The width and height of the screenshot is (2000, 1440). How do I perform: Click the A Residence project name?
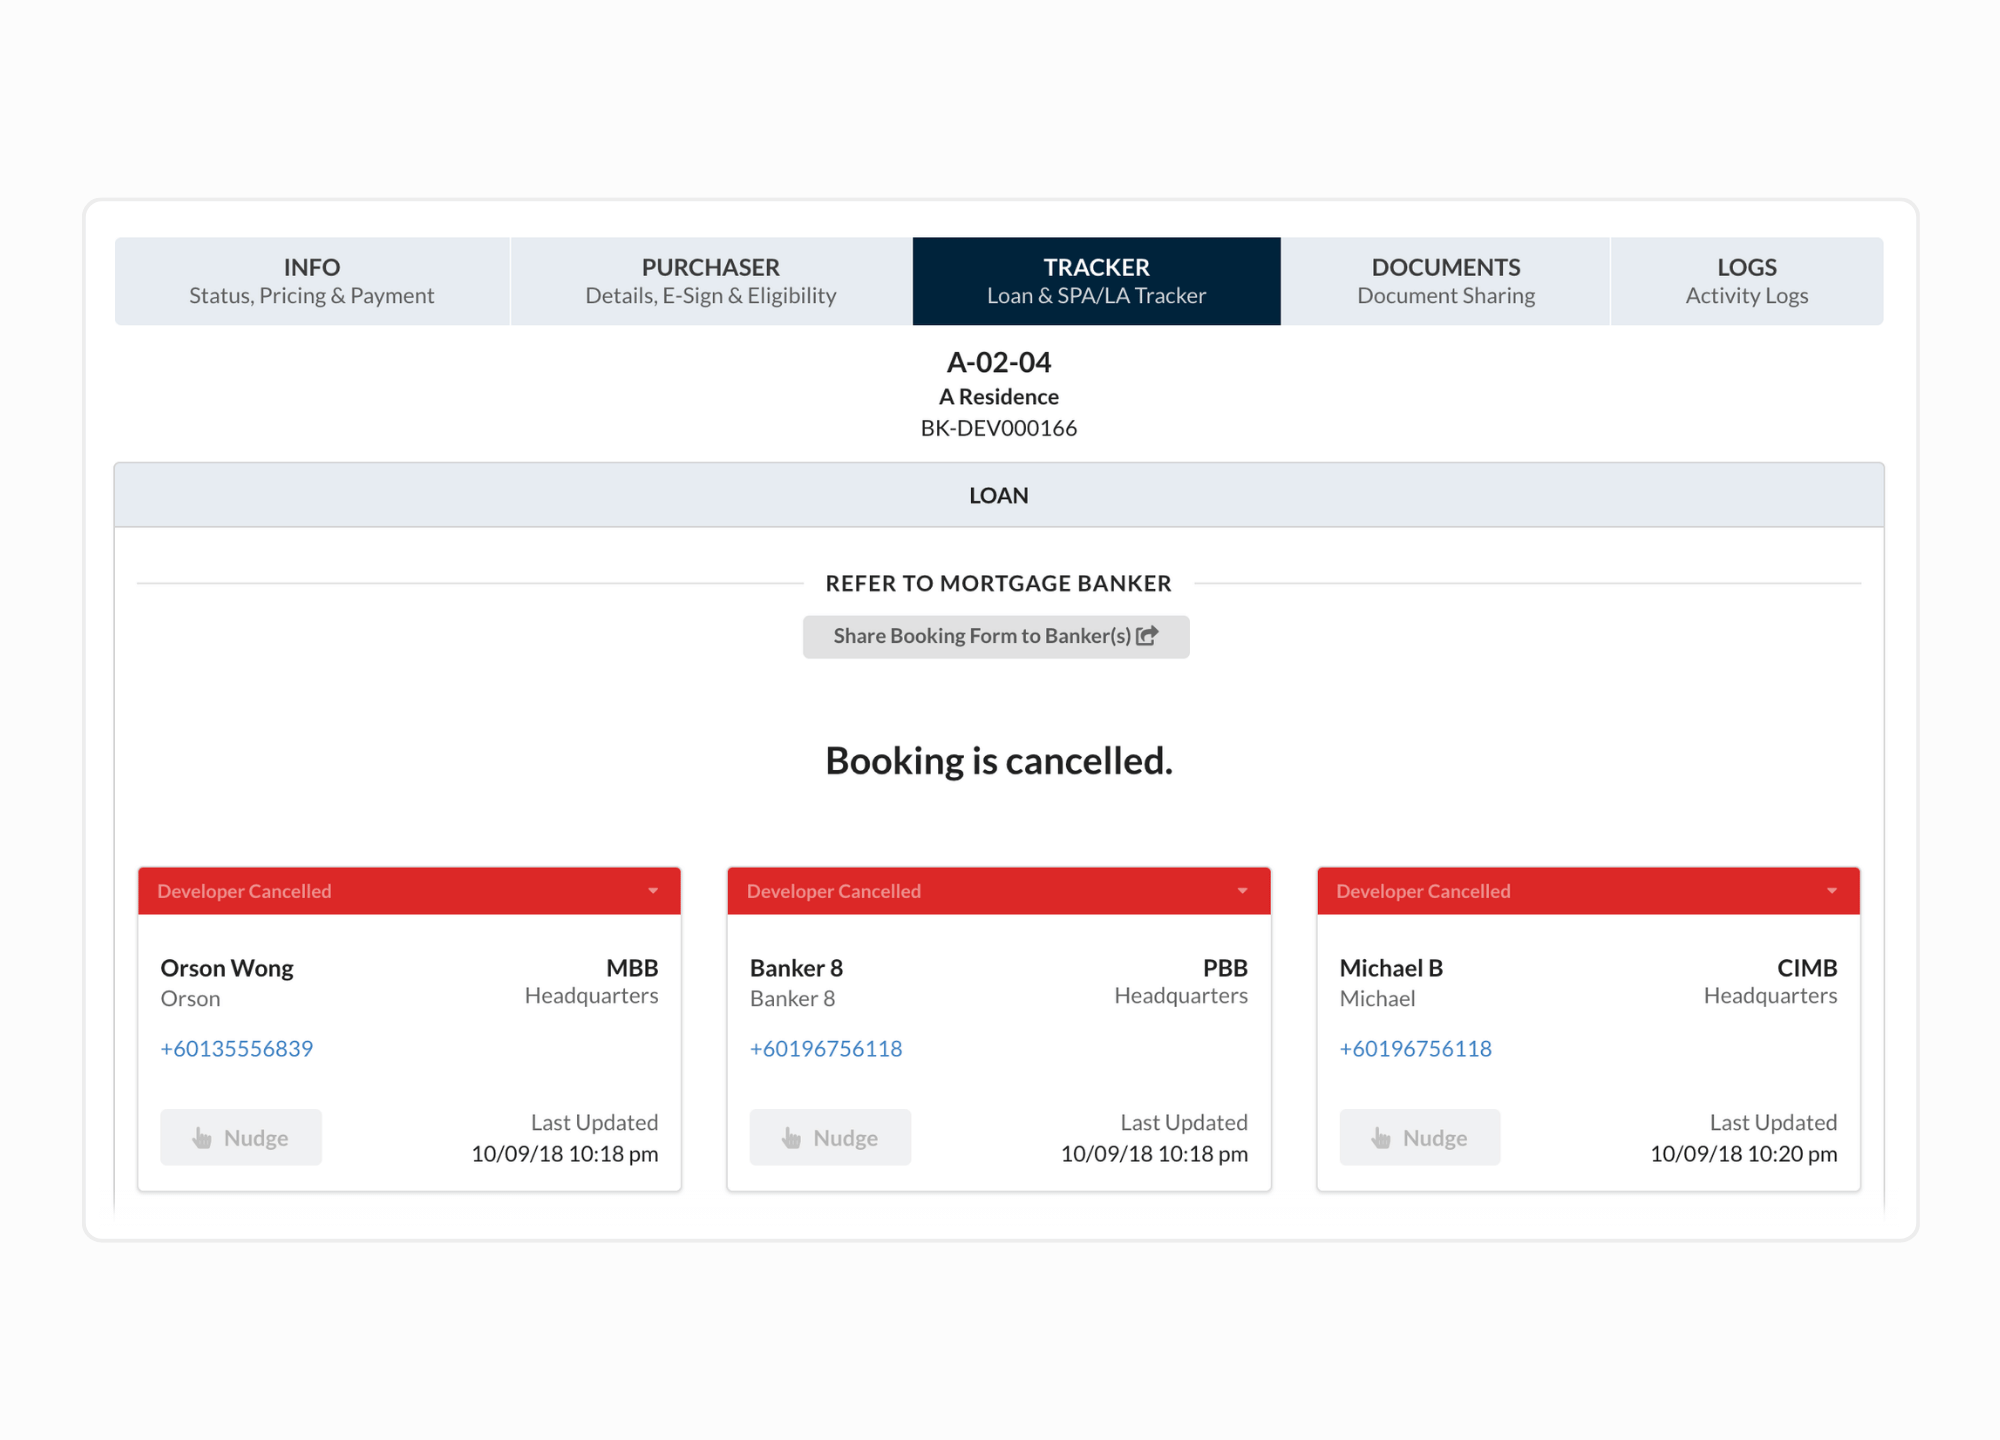pos(999,396)
